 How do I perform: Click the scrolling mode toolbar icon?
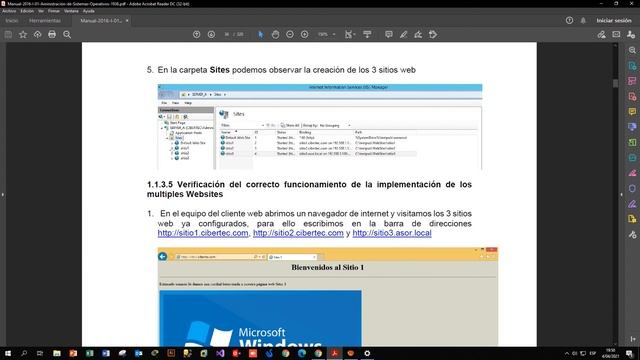367,35
